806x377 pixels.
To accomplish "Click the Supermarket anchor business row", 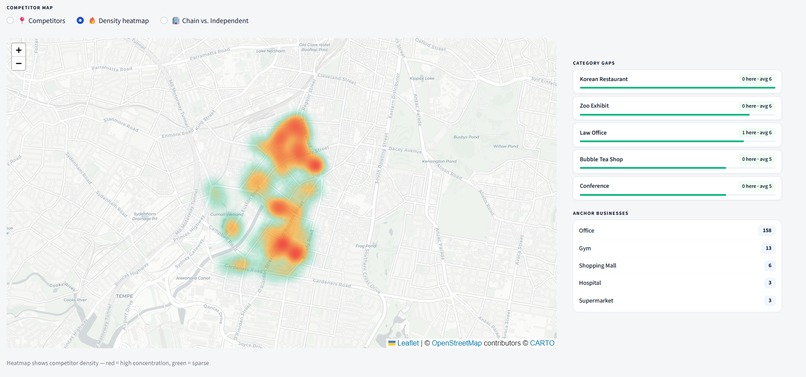I will pos(677,300).
